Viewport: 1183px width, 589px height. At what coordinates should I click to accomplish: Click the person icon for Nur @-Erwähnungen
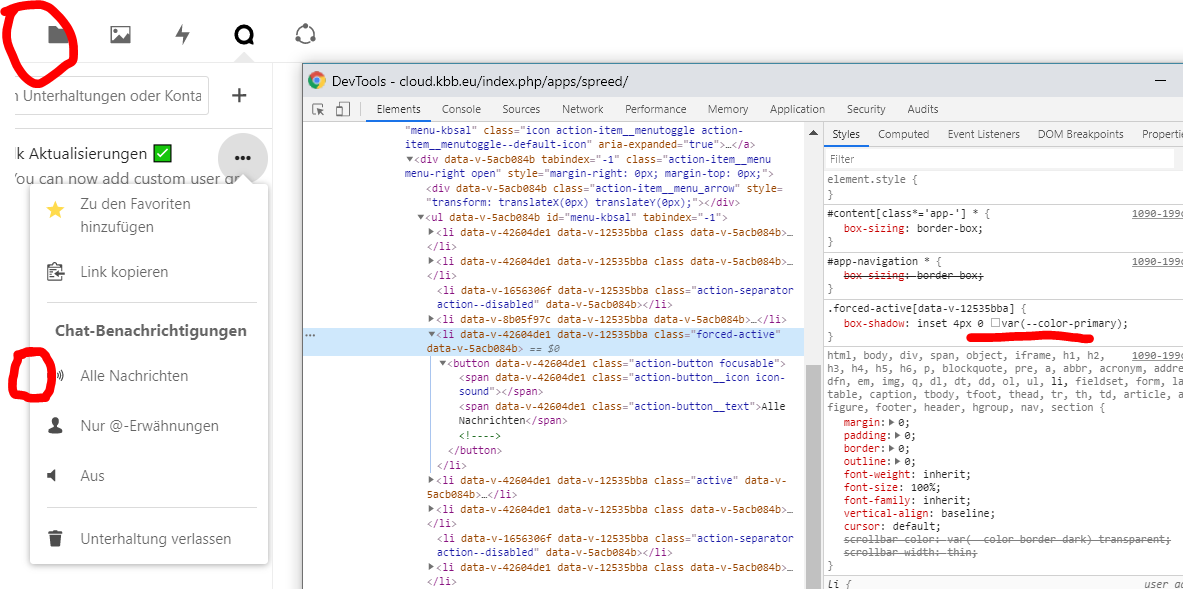tap(55, 426)
